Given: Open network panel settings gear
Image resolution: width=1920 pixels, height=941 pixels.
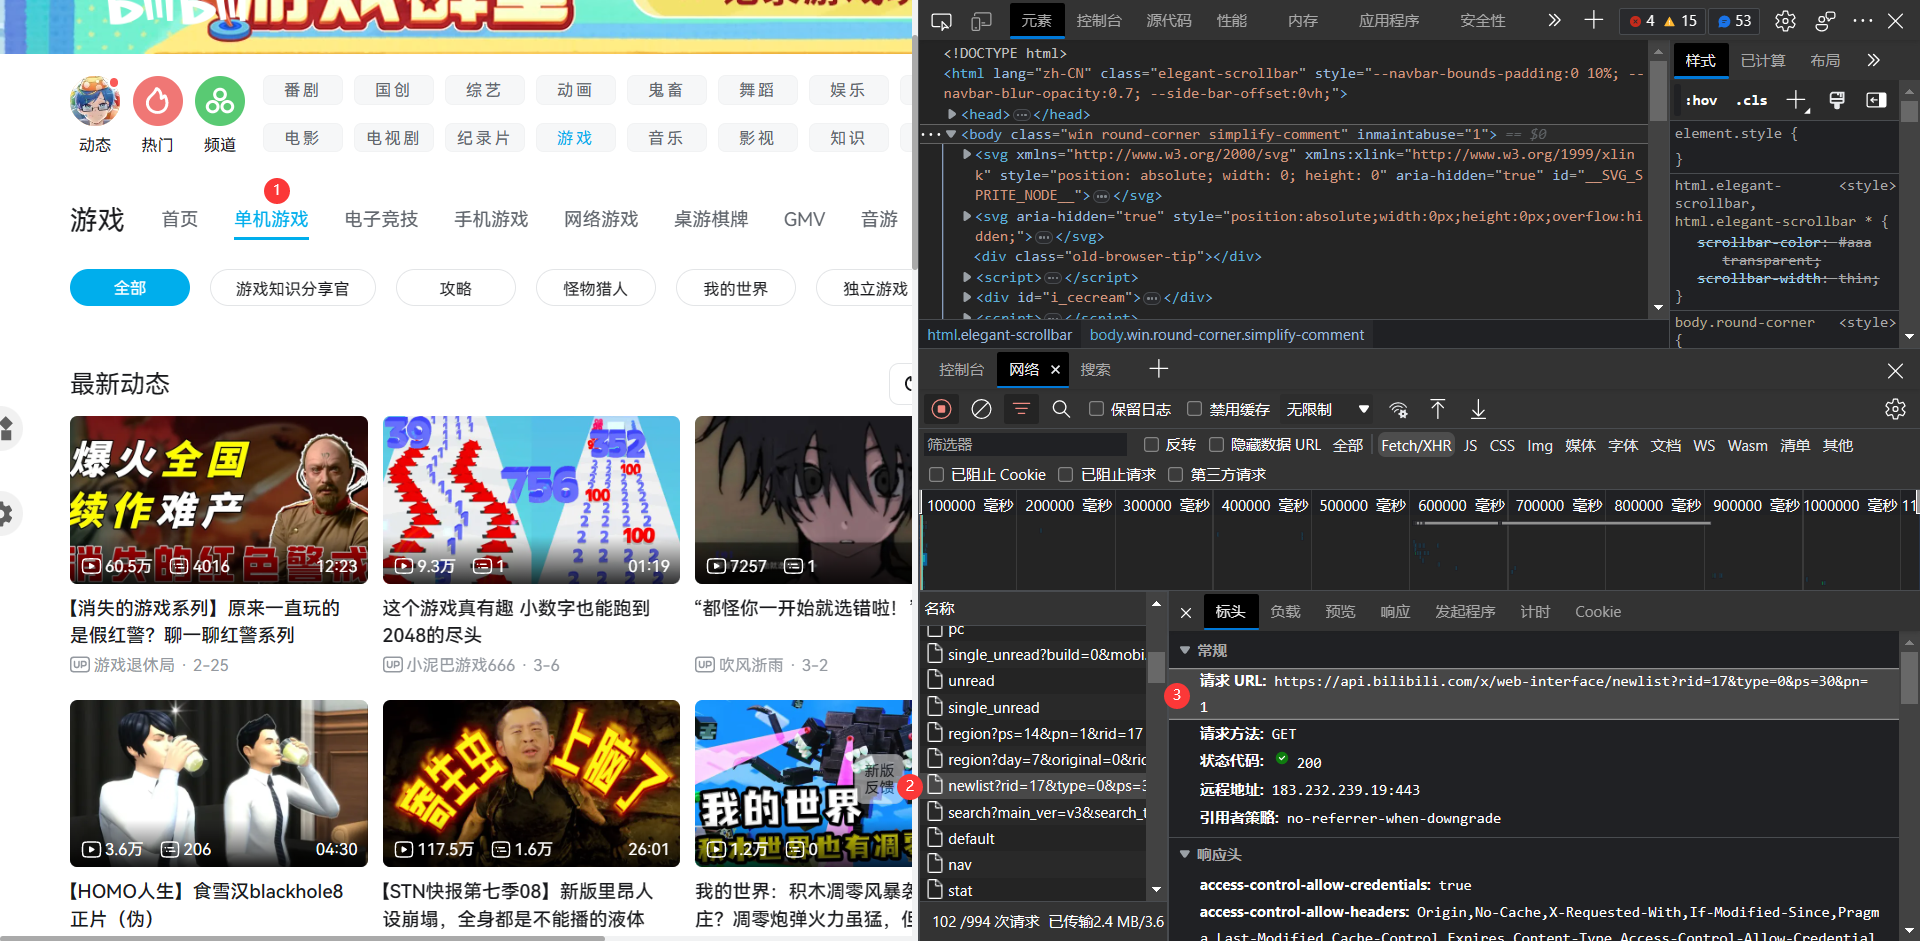Looking at the screenshot, I should pyautogui.click(x=1895, y=409).
